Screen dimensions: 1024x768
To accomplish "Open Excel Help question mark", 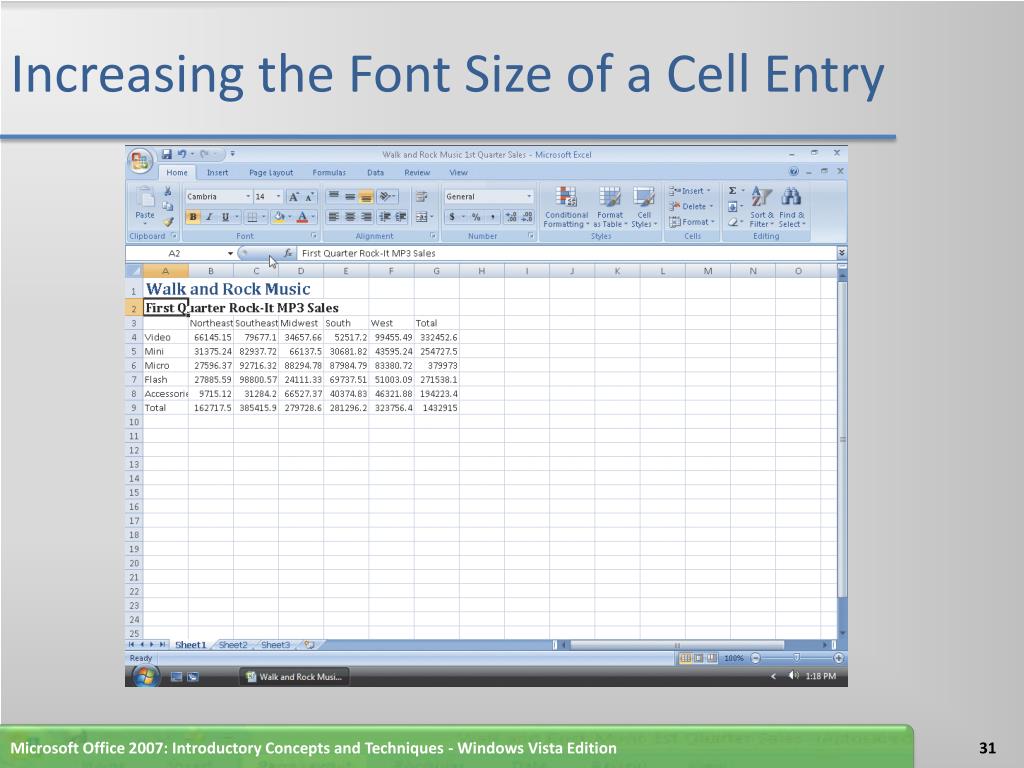I will [x=793, y=172].
